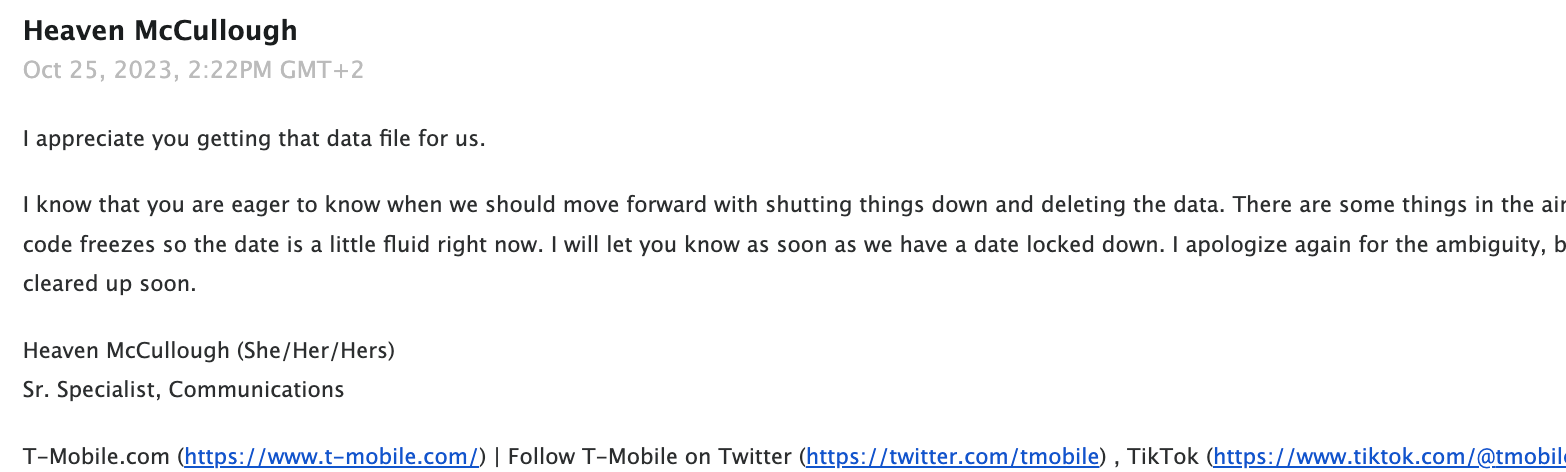Follow the twitter.com/tmobile link
The image size is (1566, 472).
[x=953, y=457]
